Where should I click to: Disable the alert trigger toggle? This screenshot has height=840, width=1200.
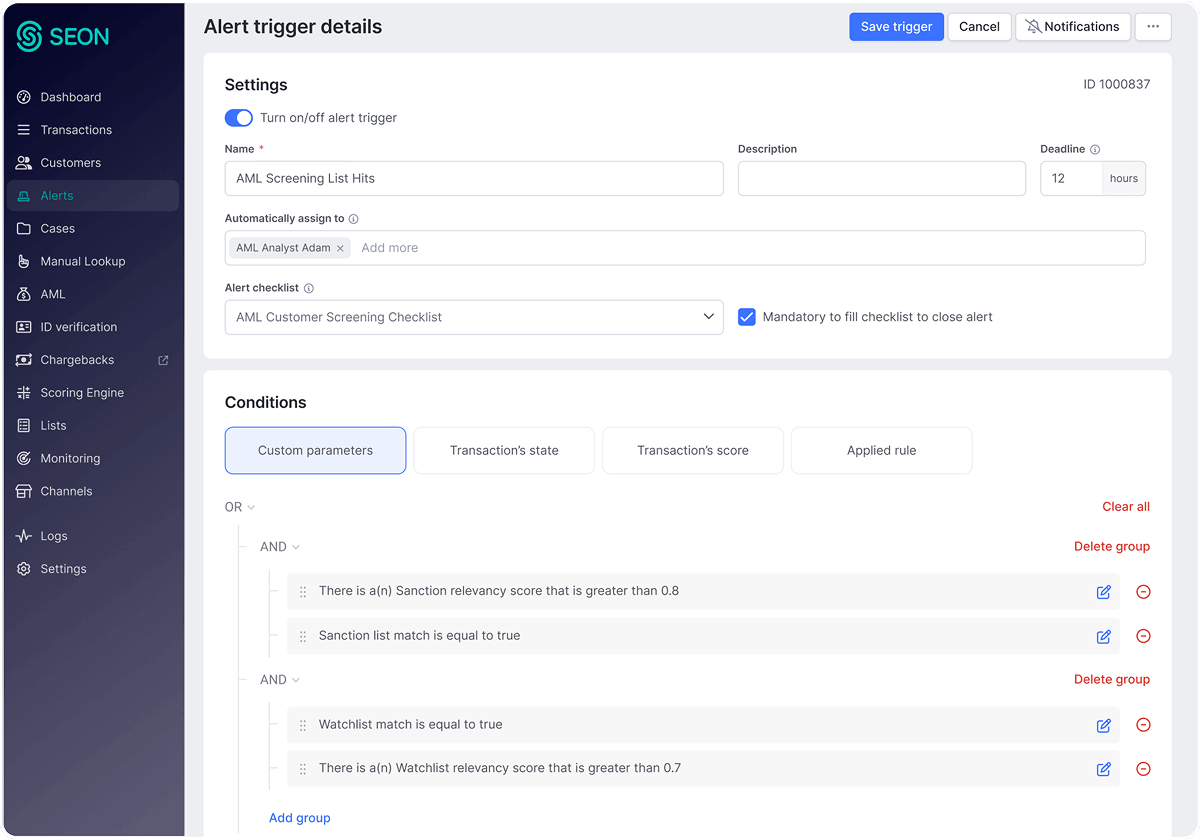pos(238,117)
